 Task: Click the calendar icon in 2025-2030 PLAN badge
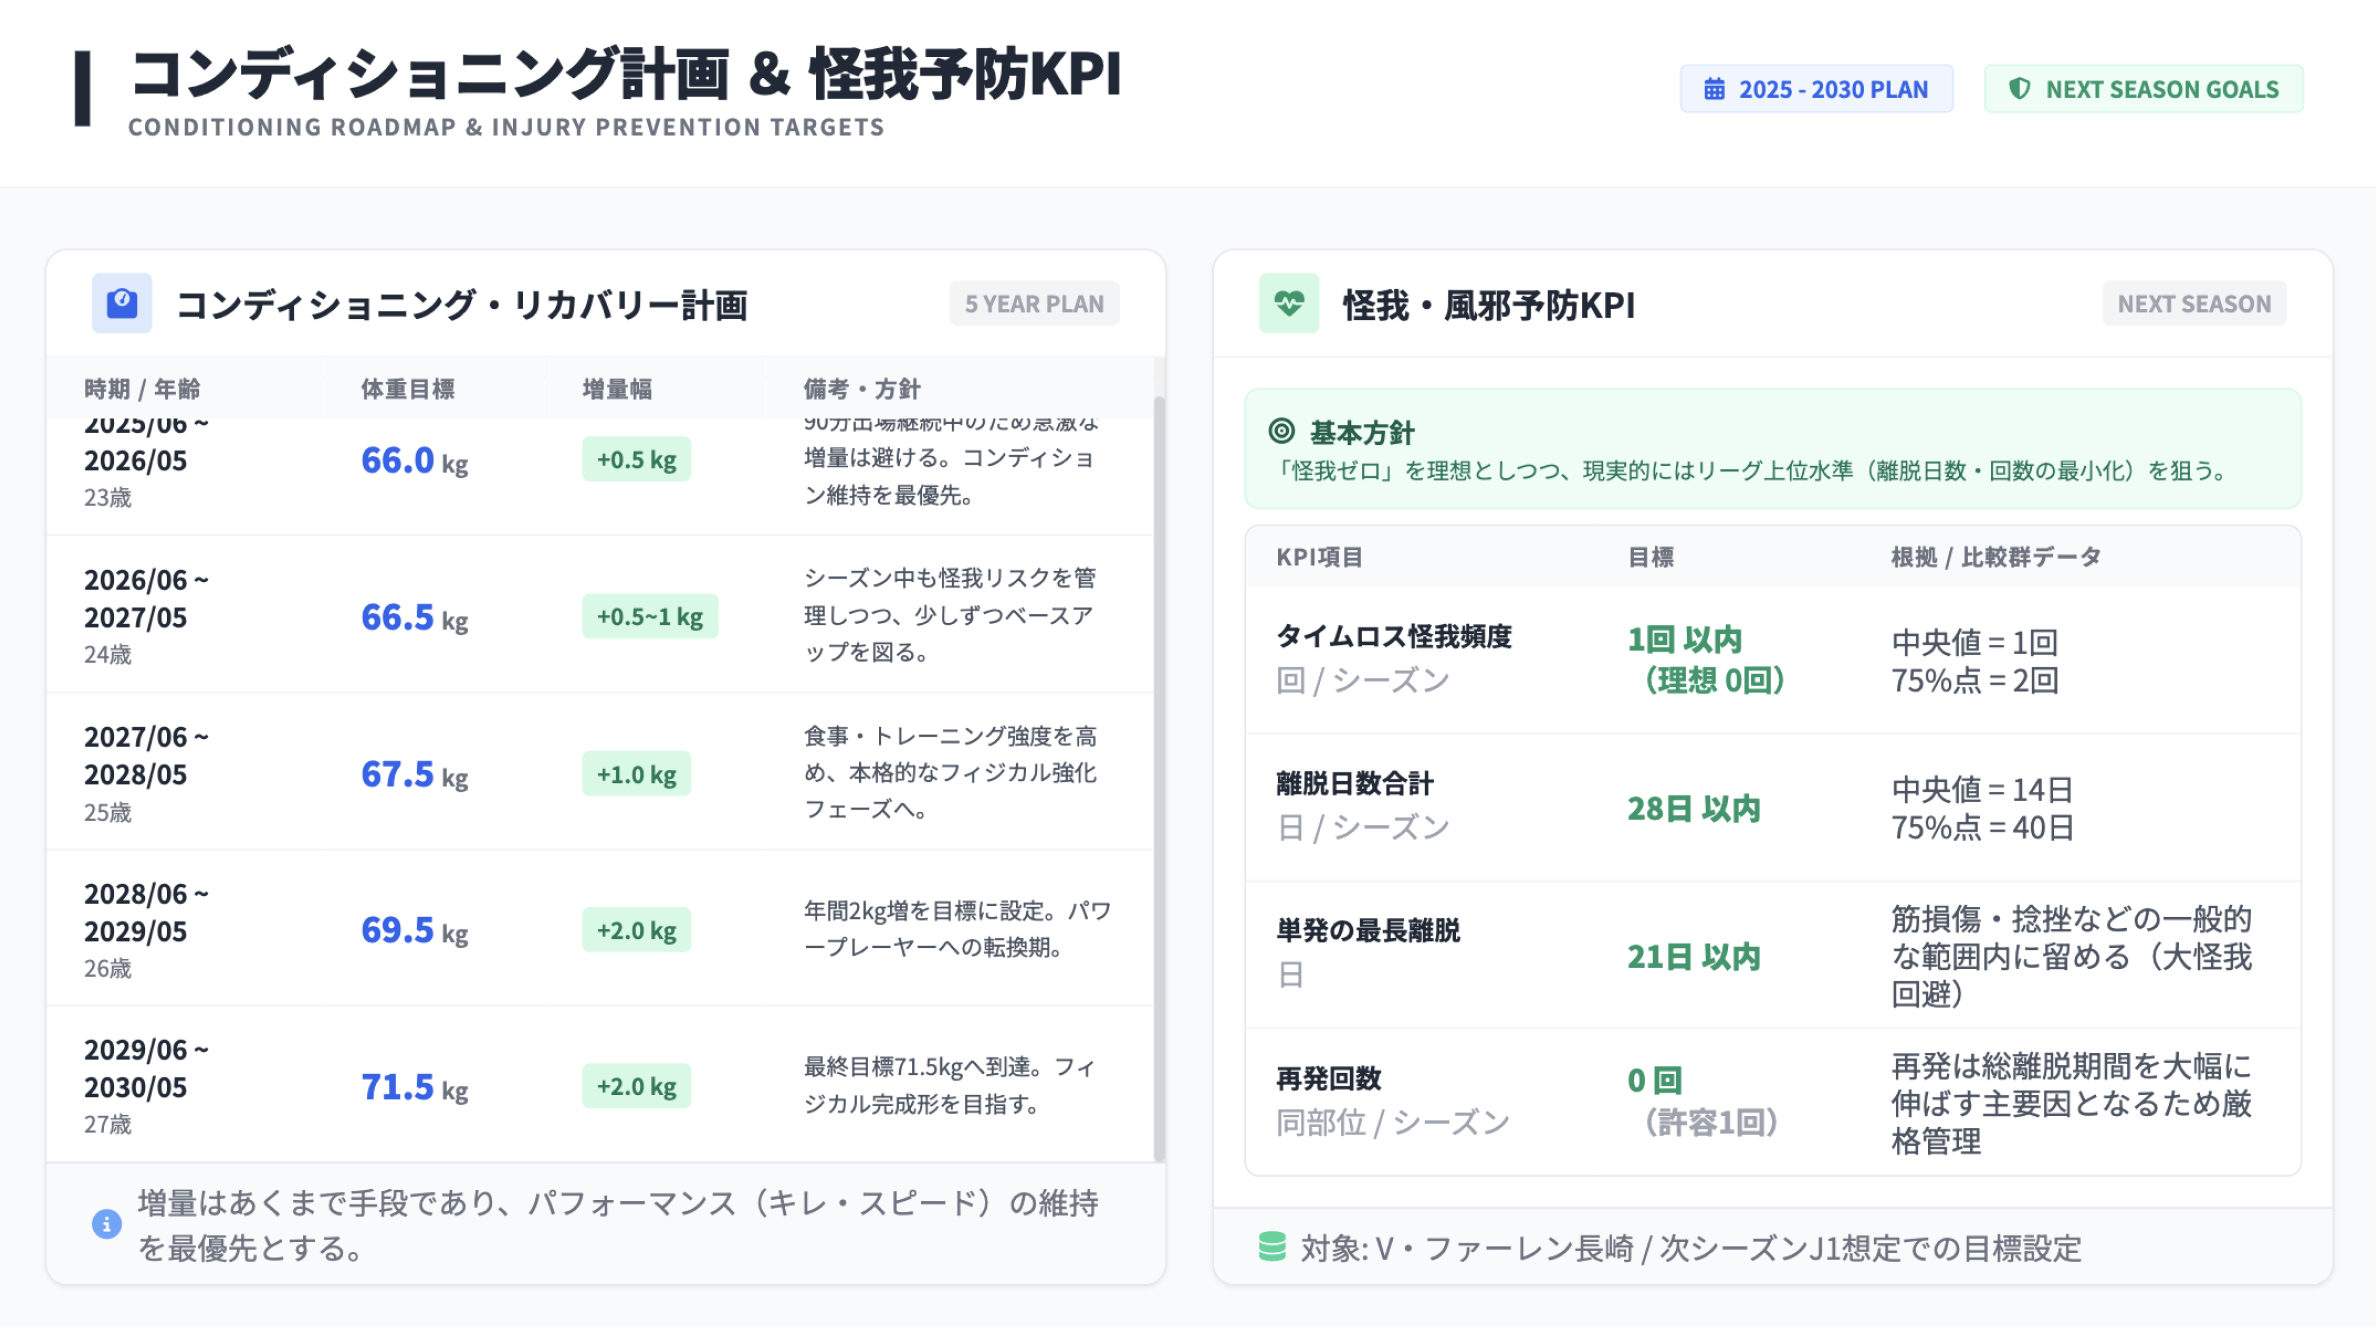point(1714,89)
